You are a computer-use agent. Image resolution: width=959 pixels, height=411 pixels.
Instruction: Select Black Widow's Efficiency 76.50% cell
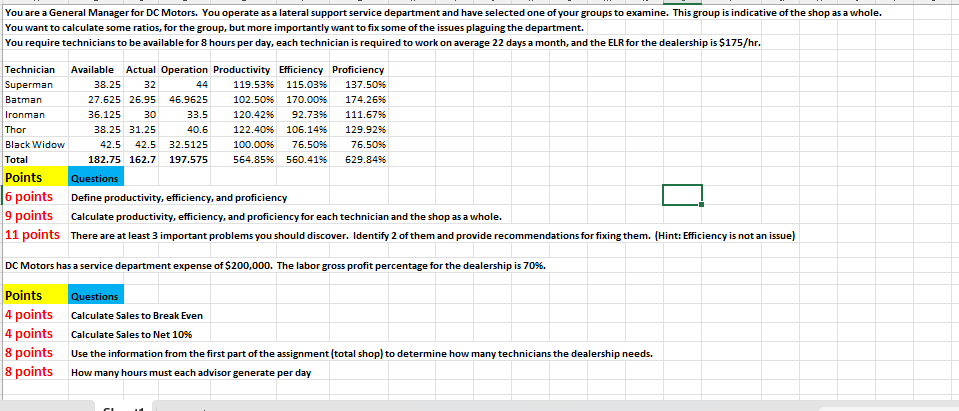click(302, 144)
